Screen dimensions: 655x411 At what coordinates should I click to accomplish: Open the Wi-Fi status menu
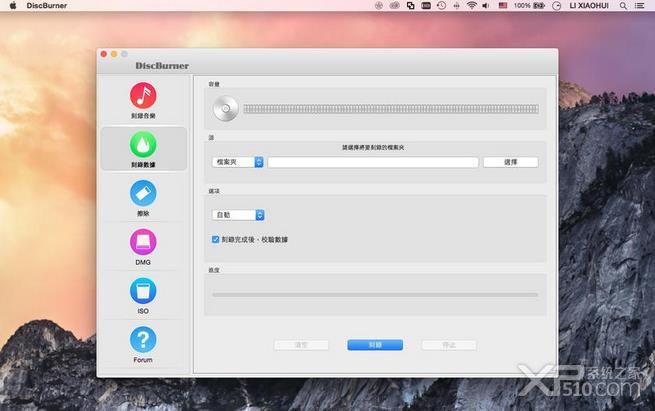point(472,5)
